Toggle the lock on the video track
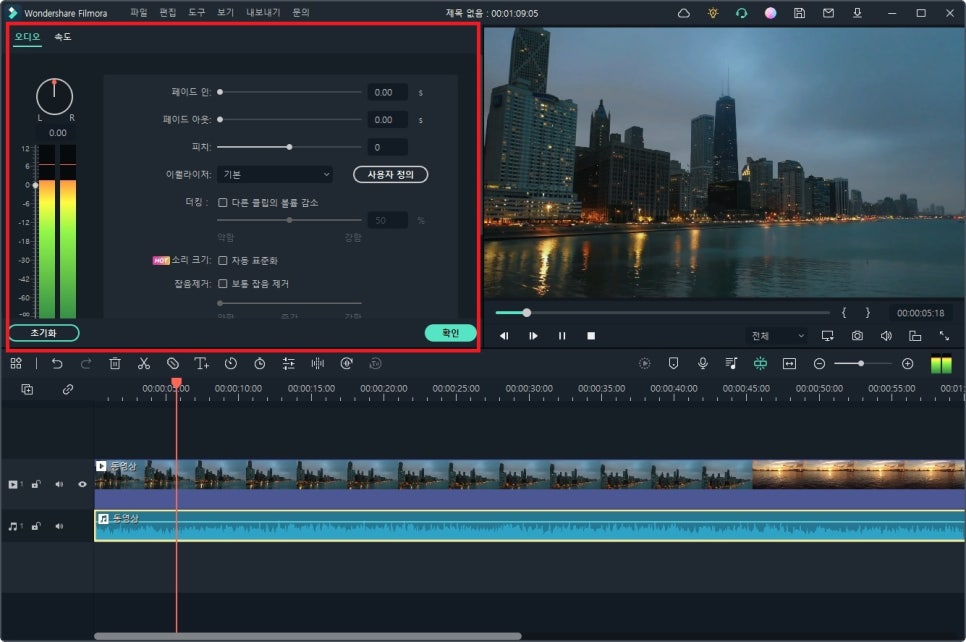The image size is (966, 642). click(36, 484)
